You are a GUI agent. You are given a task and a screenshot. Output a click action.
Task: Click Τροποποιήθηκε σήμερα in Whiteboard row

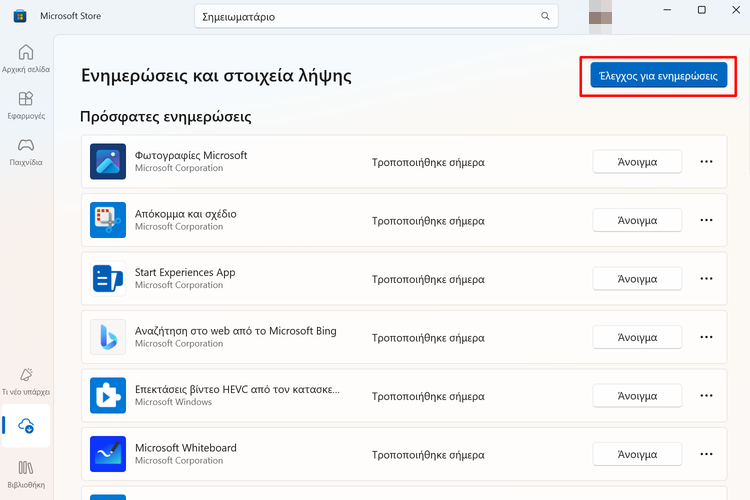point(428,455)
